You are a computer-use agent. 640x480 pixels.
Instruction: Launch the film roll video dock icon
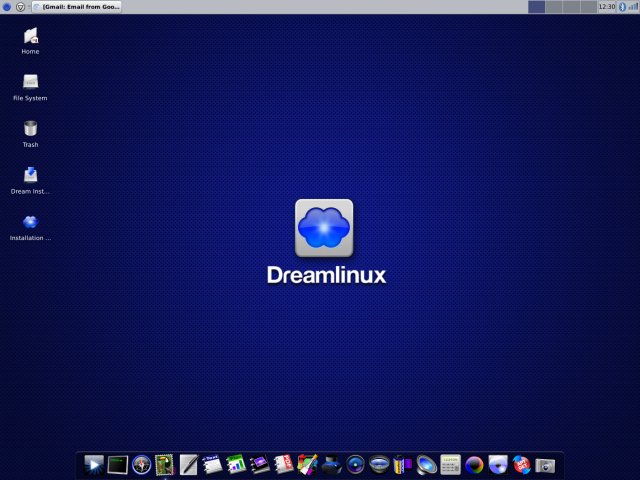402,465
